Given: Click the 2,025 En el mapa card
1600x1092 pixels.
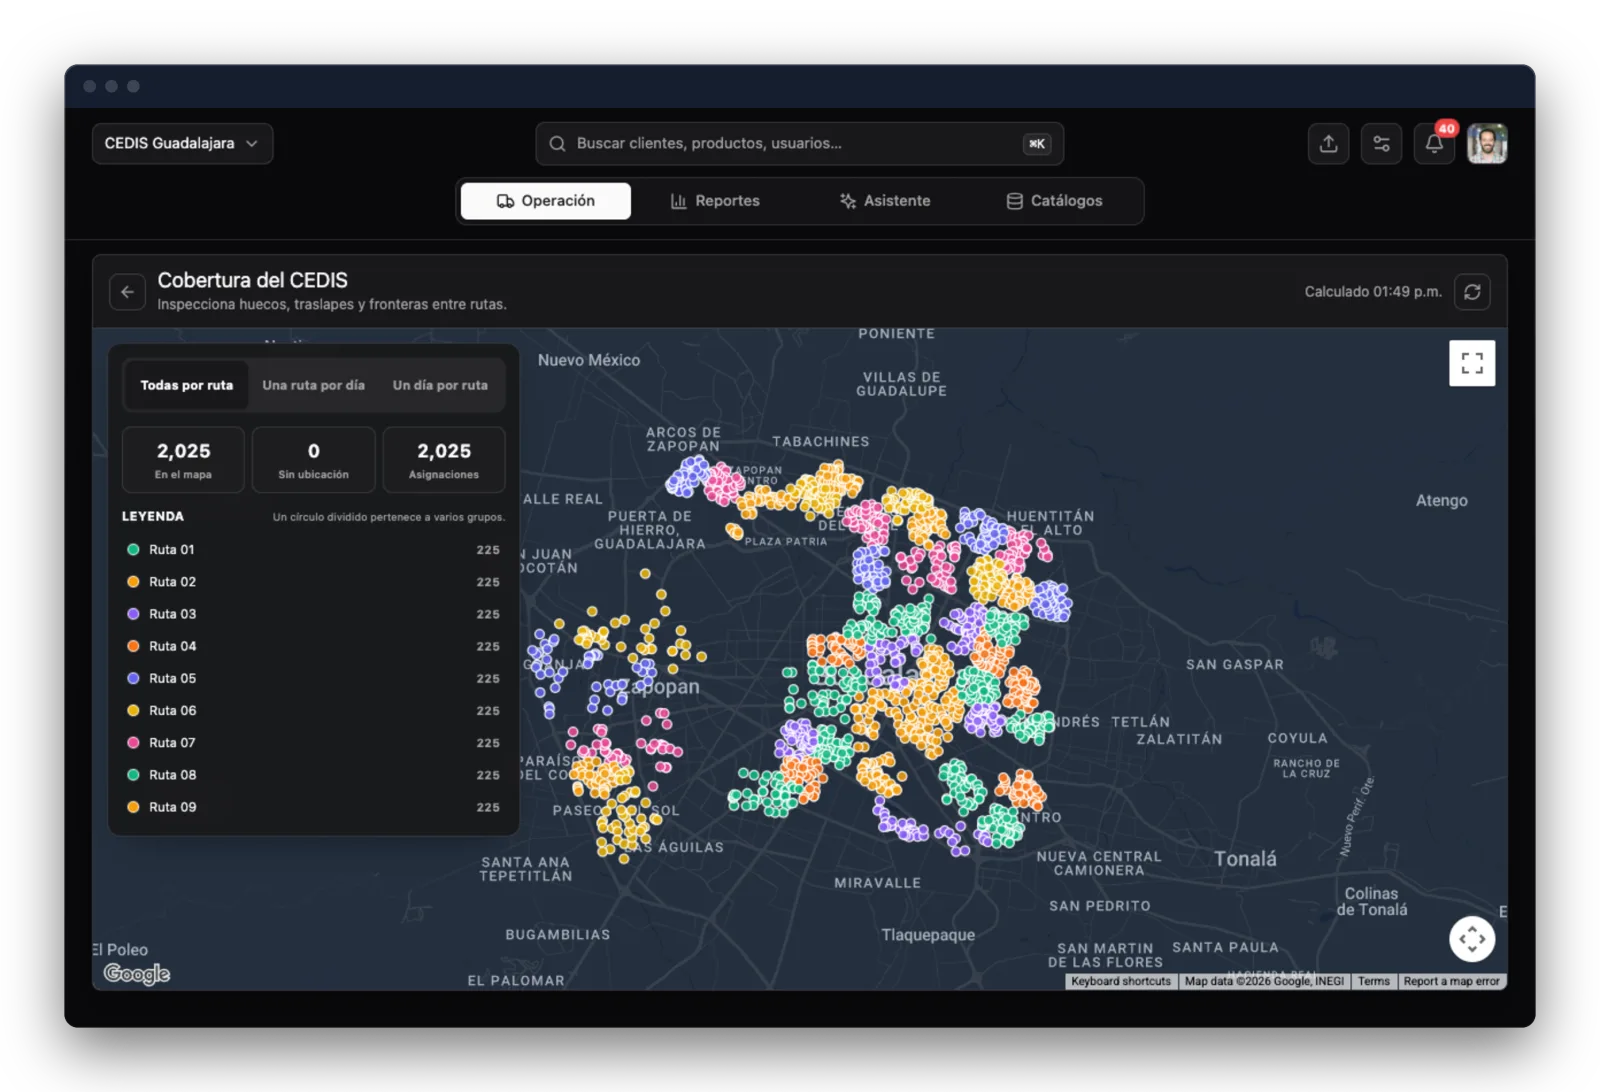Looking at the screenshot, I should click(183, 460).
